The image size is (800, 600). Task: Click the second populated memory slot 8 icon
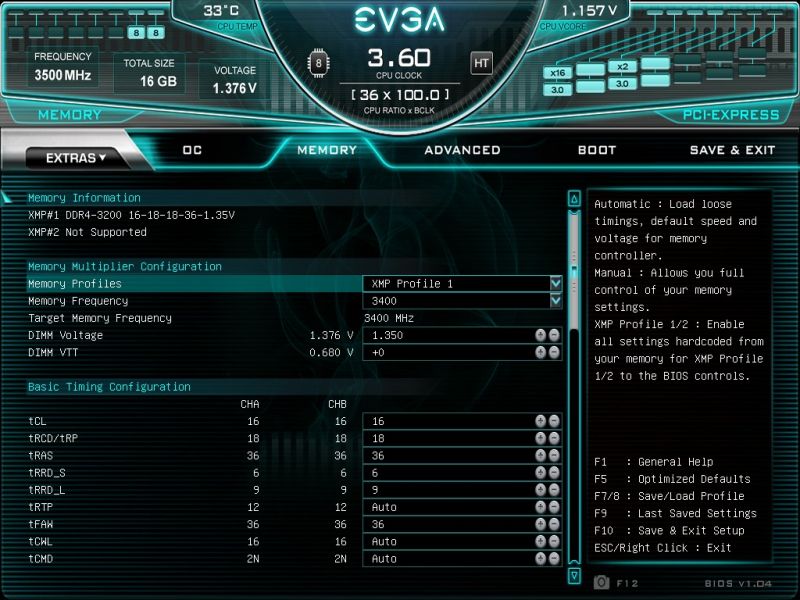pyautogui.click(x=156, y=33)
